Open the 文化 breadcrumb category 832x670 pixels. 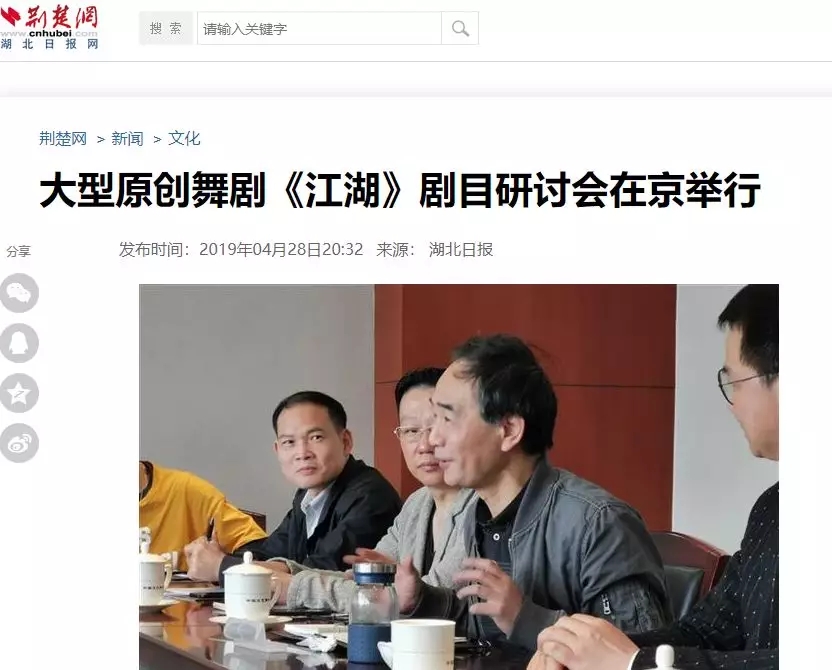pyautogui.click(x=184, y=138)
